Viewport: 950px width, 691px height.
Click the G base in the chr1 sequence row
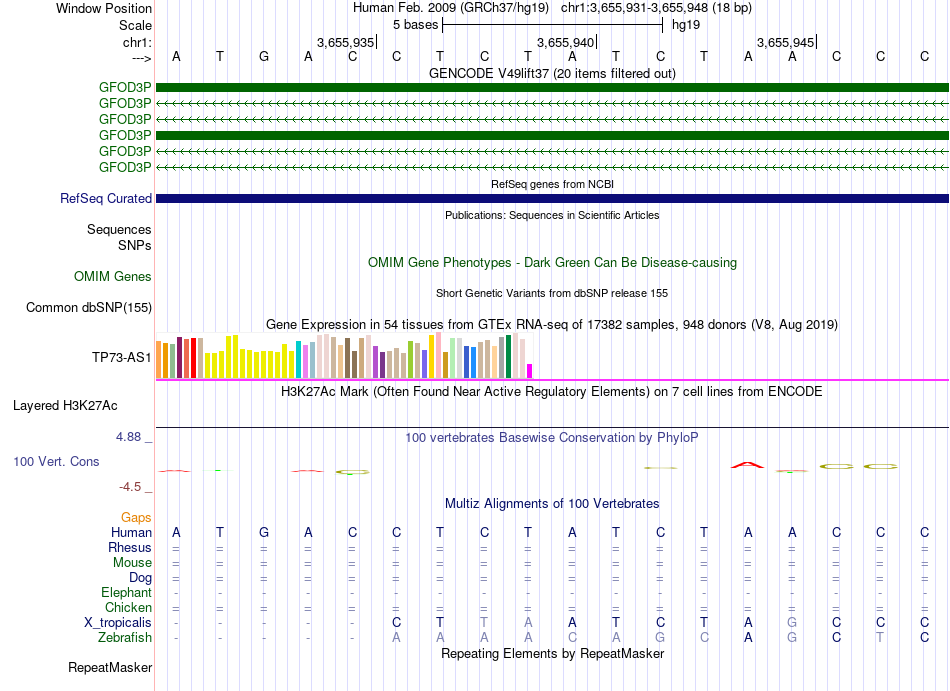click(x=264, y=57)
